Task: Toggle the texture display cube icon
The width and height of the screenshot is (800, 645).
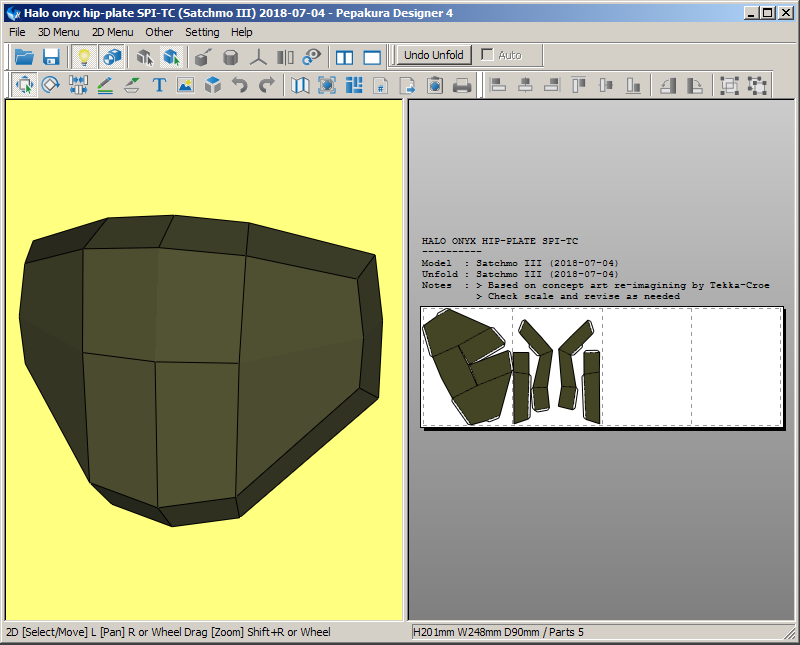Action: (111, 57)
